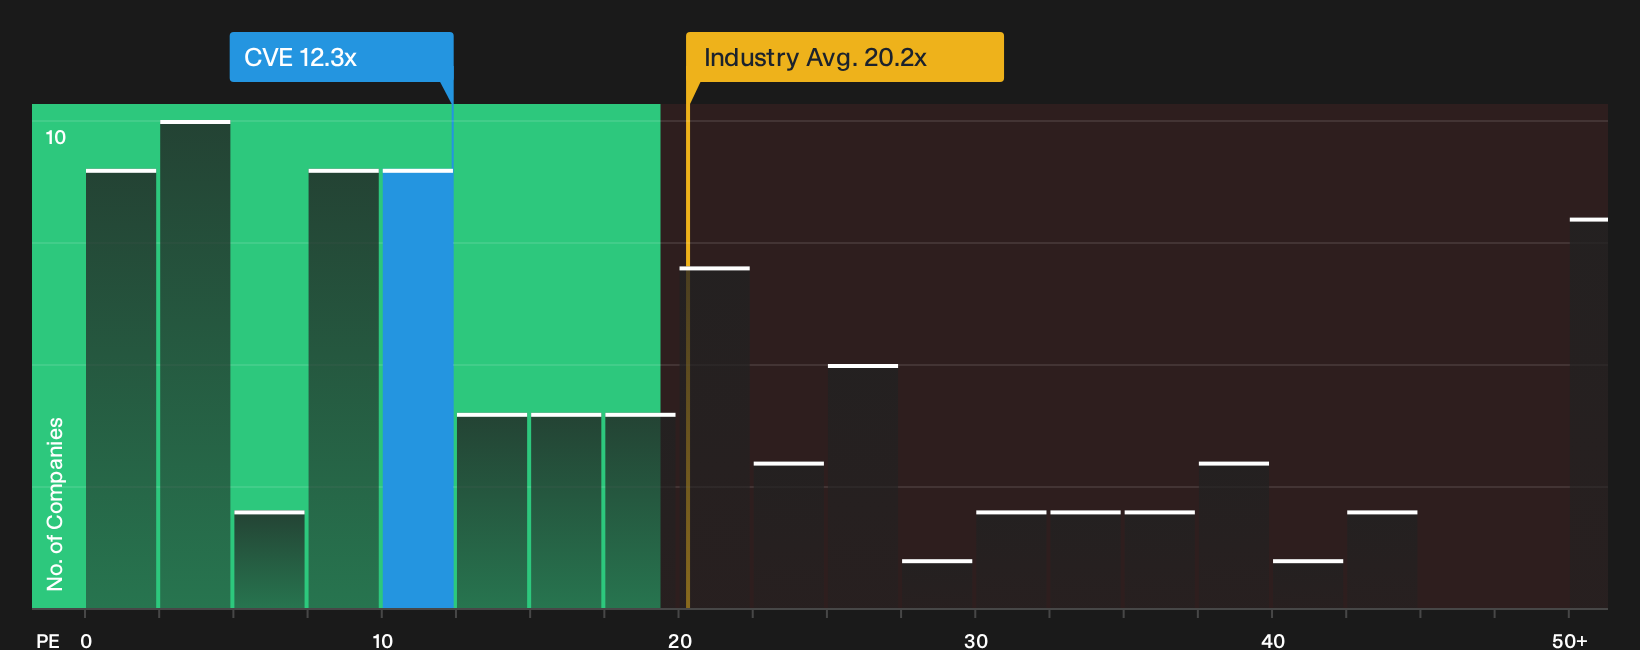This screenshot has width=1640, height=650.
Task: Click the x-axis label 50+
Action: (1570, 640)
